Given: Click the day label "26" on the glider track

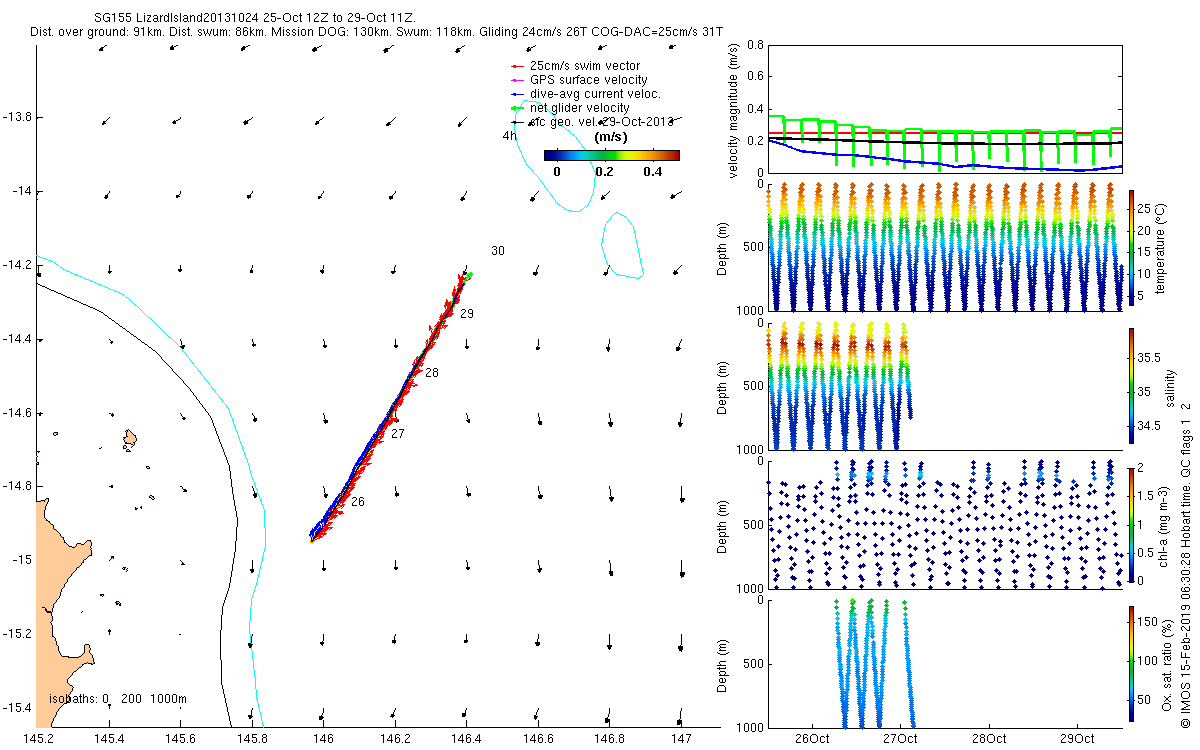Looking at the screenshot, I should 358,502.
